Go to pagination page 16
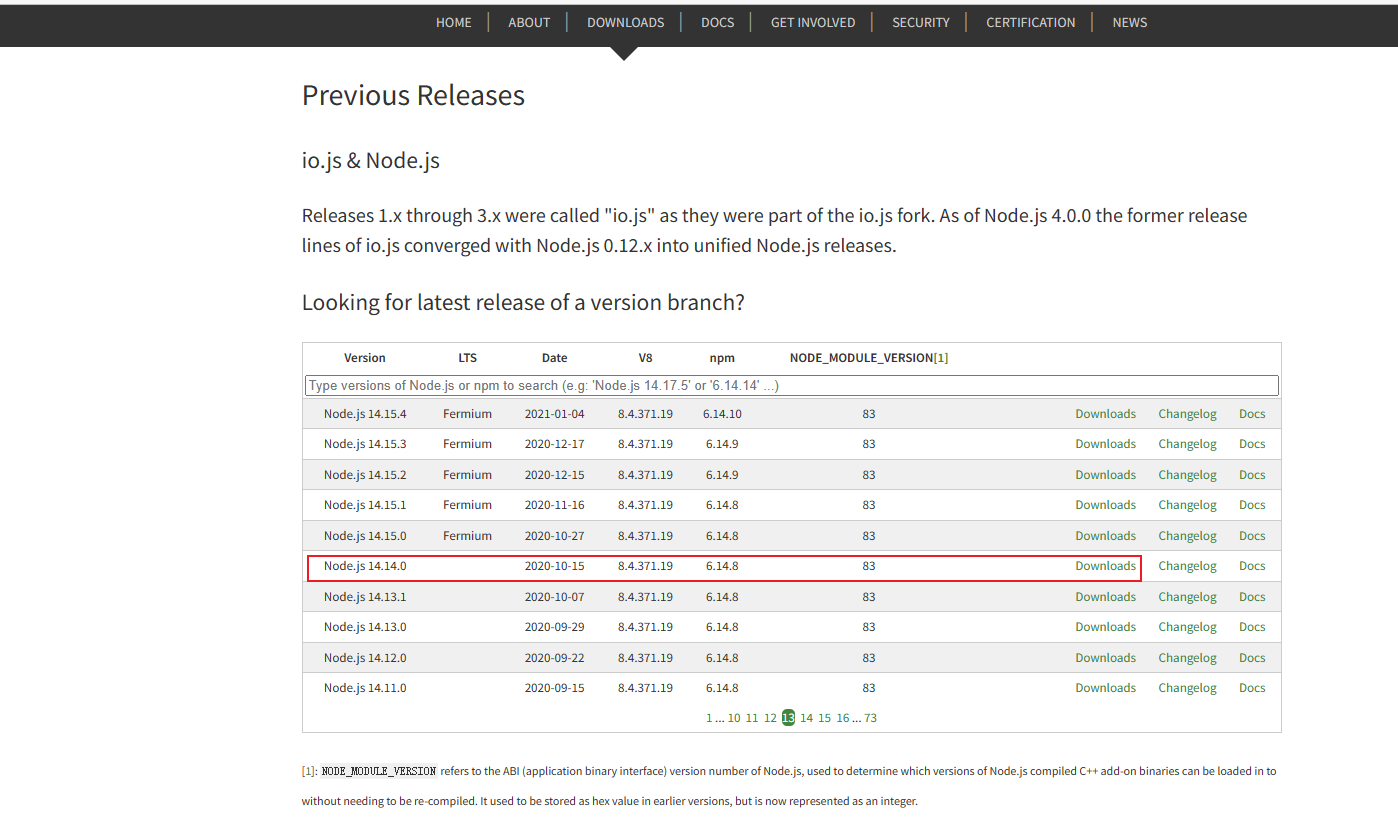 tap(843, 718)
